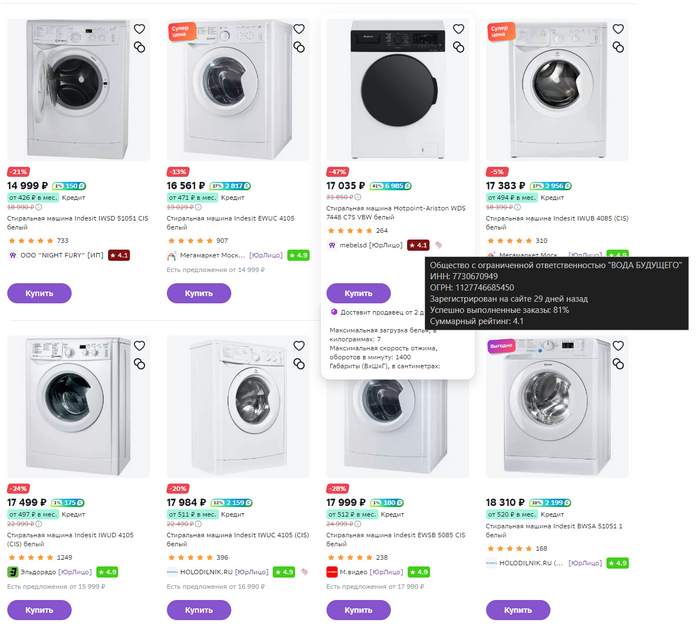Click compare icon on Indesit BWSA 51051

point(618,363)
